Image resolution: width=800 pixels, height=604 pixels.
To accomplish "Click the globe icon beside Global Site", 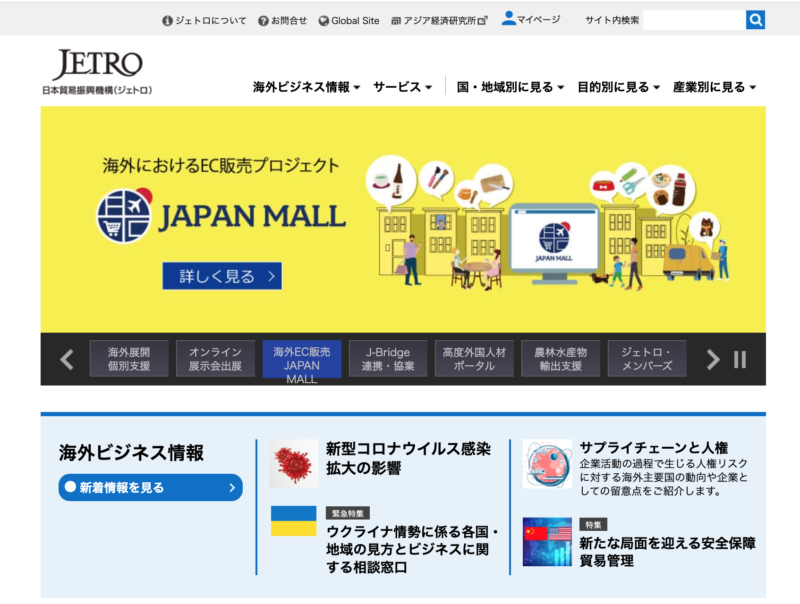I will click(323, 21).
